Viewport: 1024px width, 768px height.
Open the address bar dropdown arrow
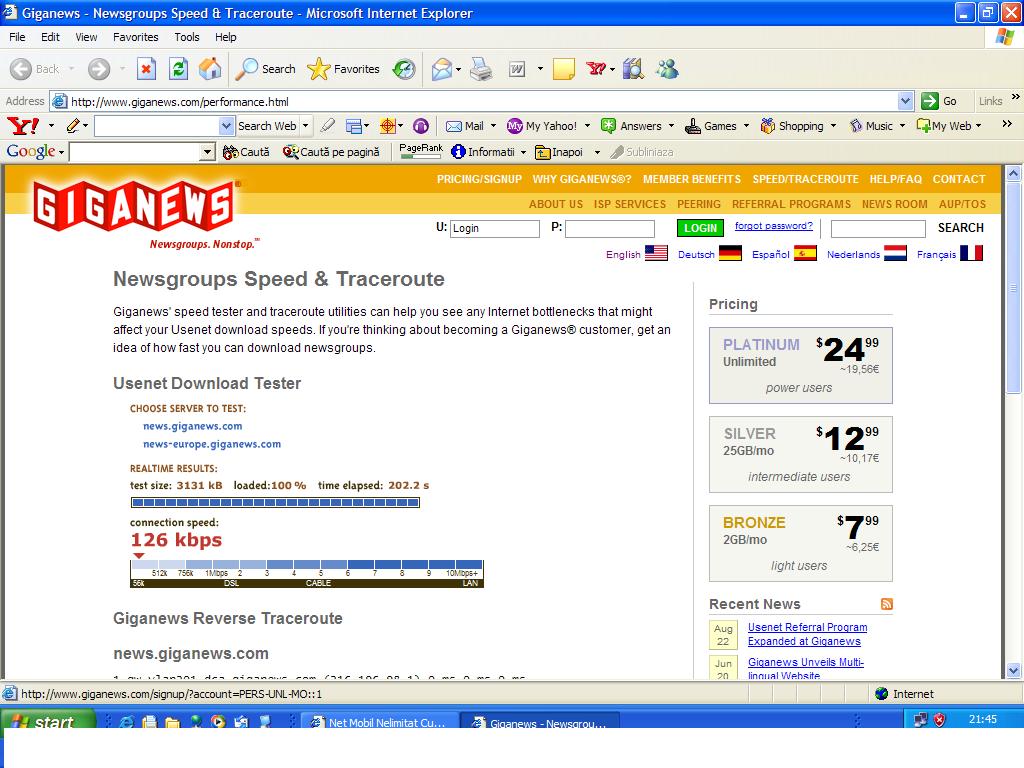coord(905,101)
